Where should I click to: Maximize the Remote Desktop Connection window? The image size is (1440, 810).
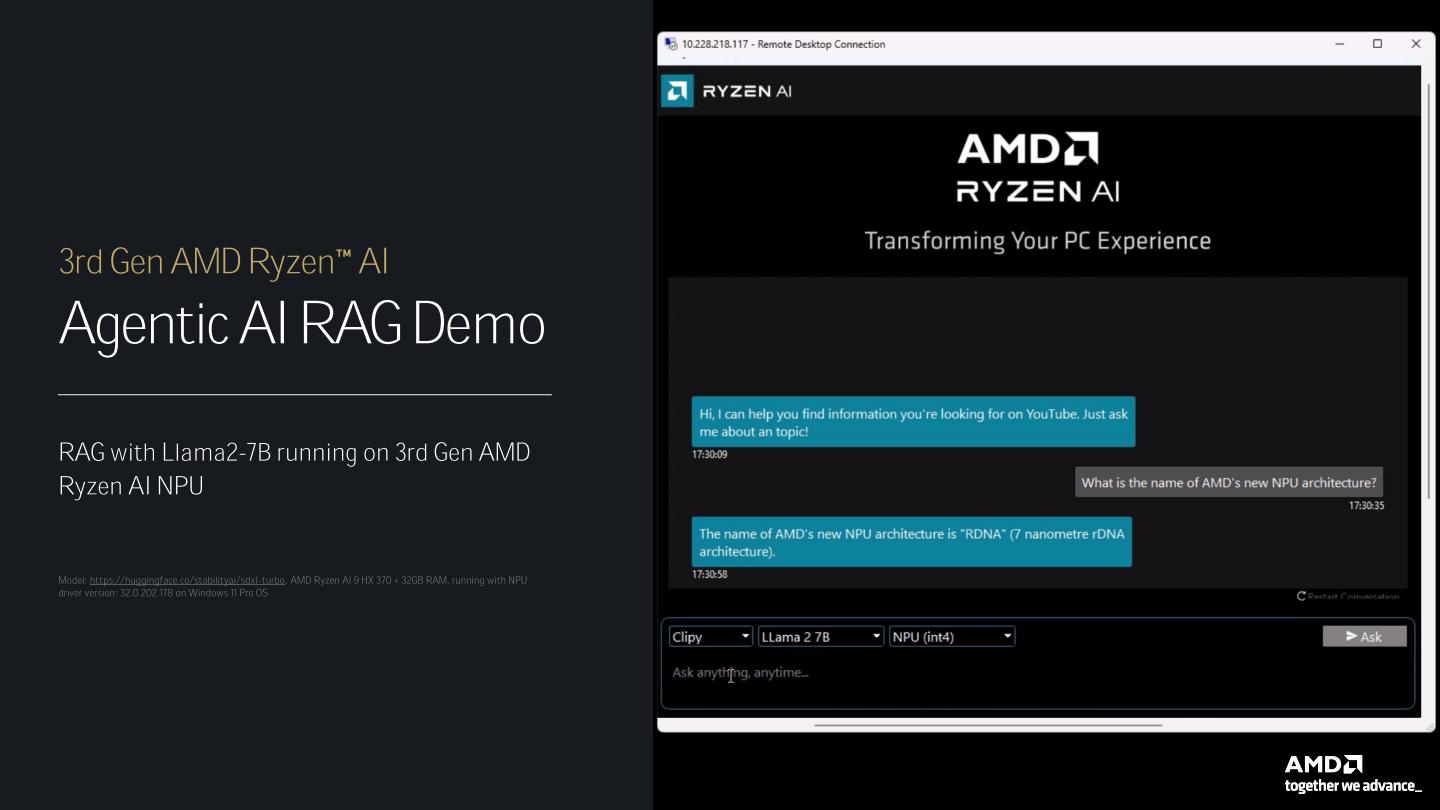point(1377,44)
